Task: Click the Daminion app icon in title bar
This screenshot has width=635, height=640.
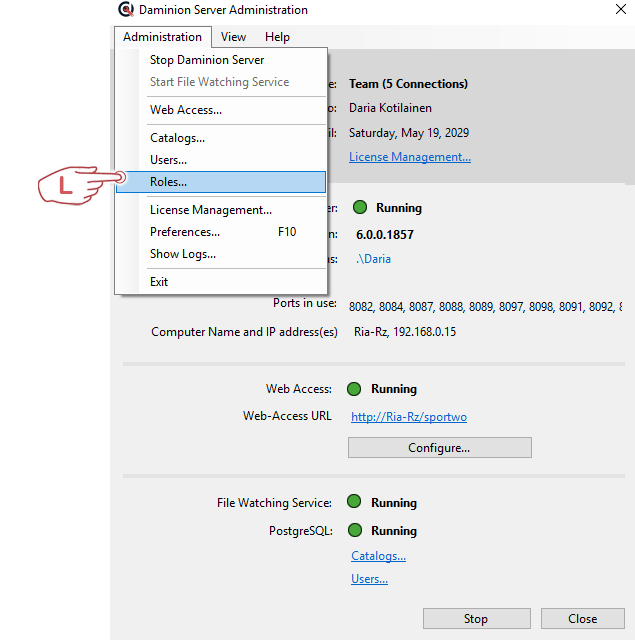Action: point(126,9)
